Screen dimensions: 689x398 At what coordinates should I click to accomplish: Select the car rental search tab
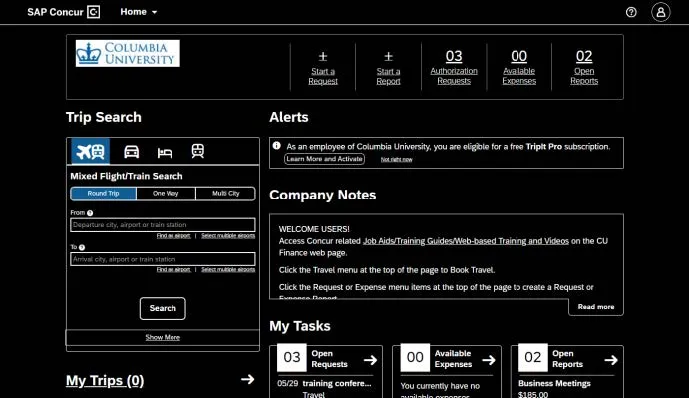click(x=131, y=152)
